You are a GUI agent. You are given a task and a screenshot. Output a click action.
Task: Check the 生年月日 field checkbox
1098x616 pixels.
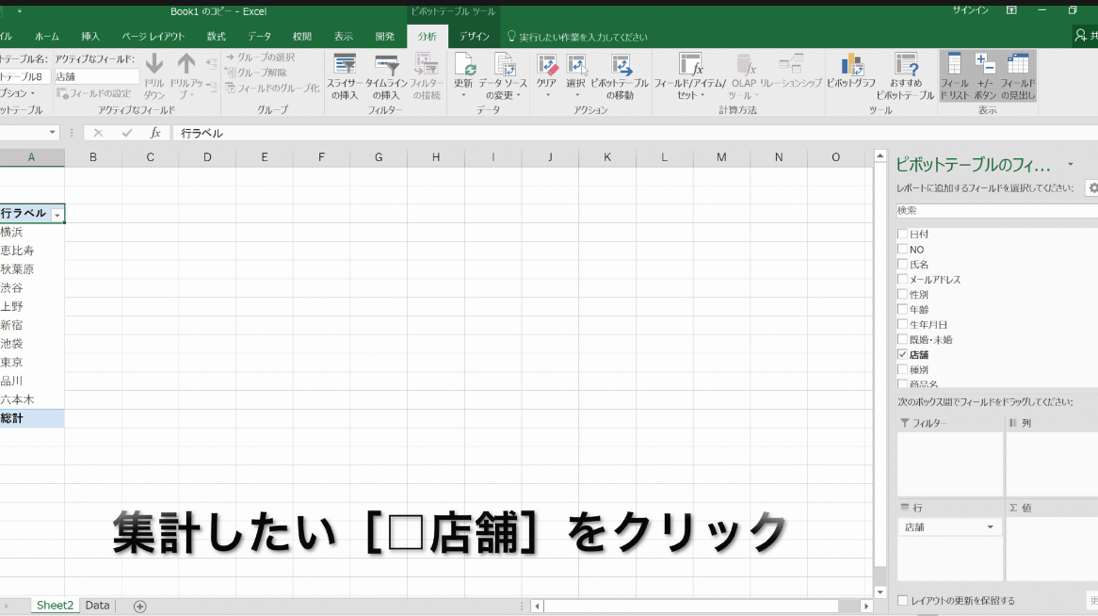click(x=903, y=324)
